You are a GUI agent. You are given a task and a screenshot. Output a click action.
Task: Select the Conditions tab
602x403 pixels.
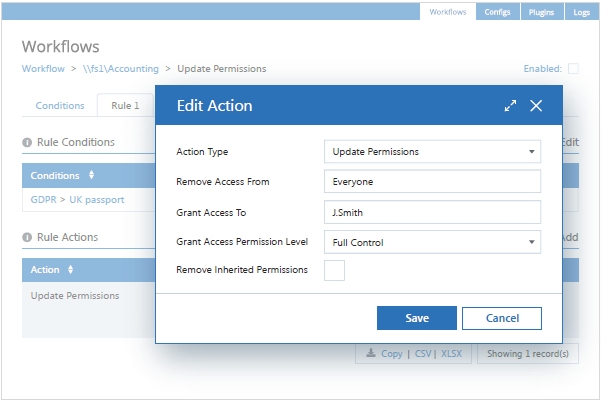60,105
